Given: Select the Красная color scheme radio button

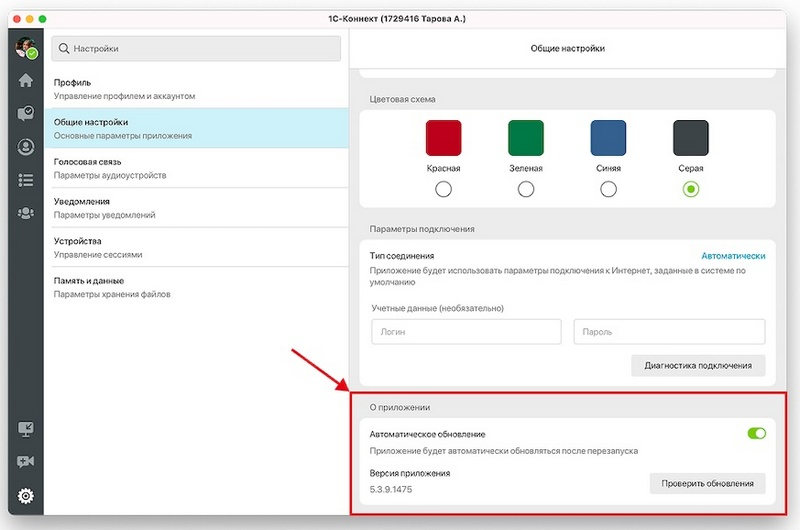Looking at the screenshot, I should pyautogui.click(x=443, y=189).
